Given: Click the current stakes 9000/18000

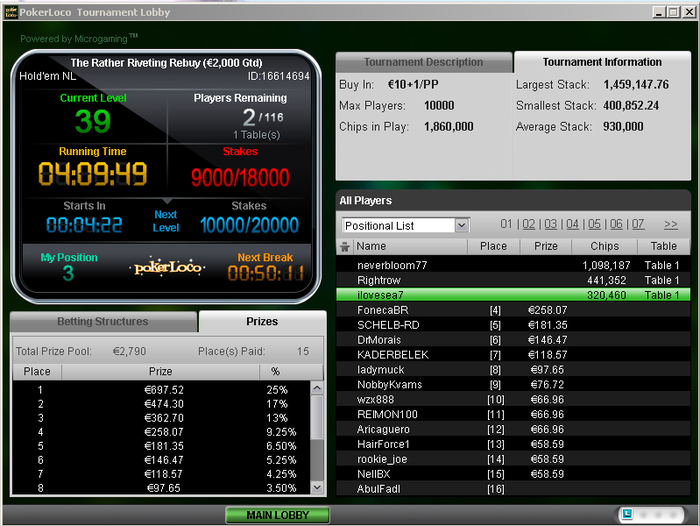Looking at the screenshot, I should [240, 177].
